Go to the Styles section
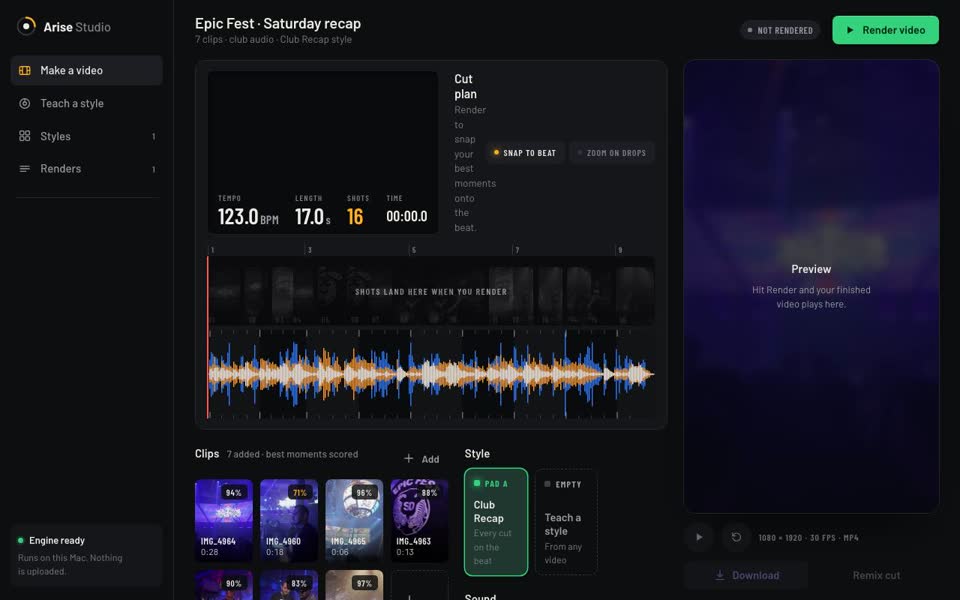This screenshot has height=600, width=960. coord(86,136)
